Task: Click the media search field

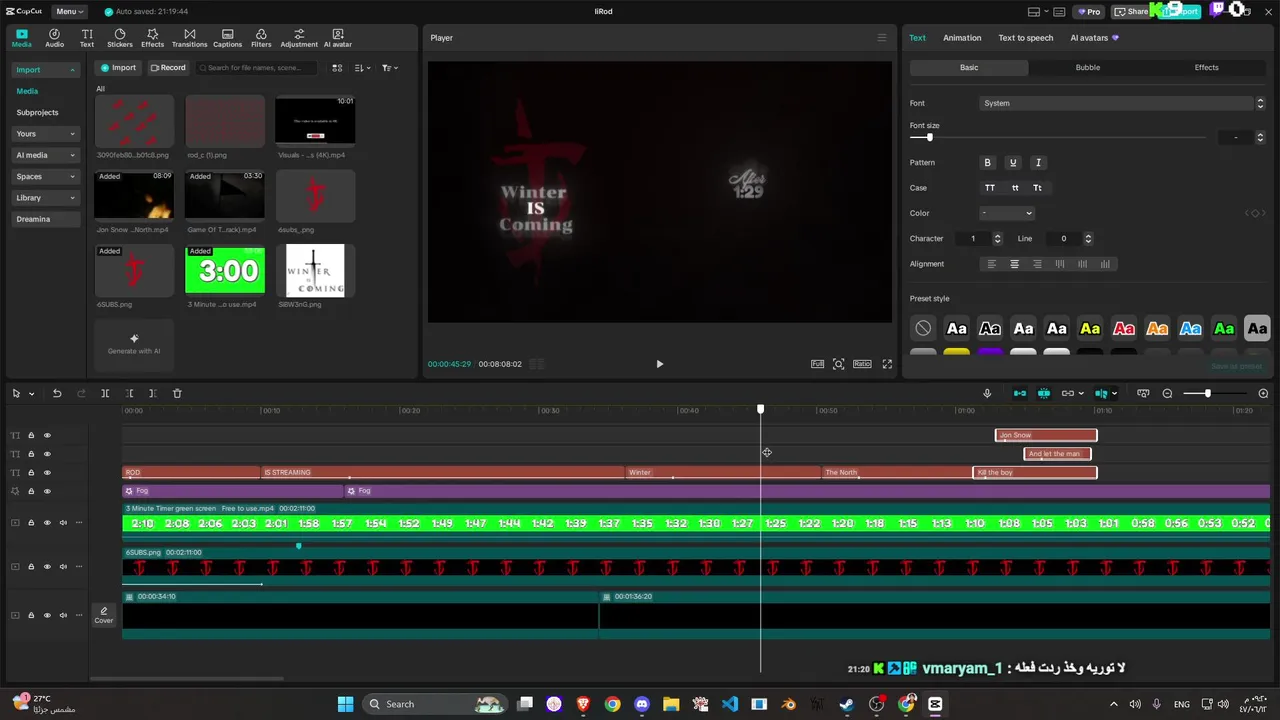Action: 256,68
